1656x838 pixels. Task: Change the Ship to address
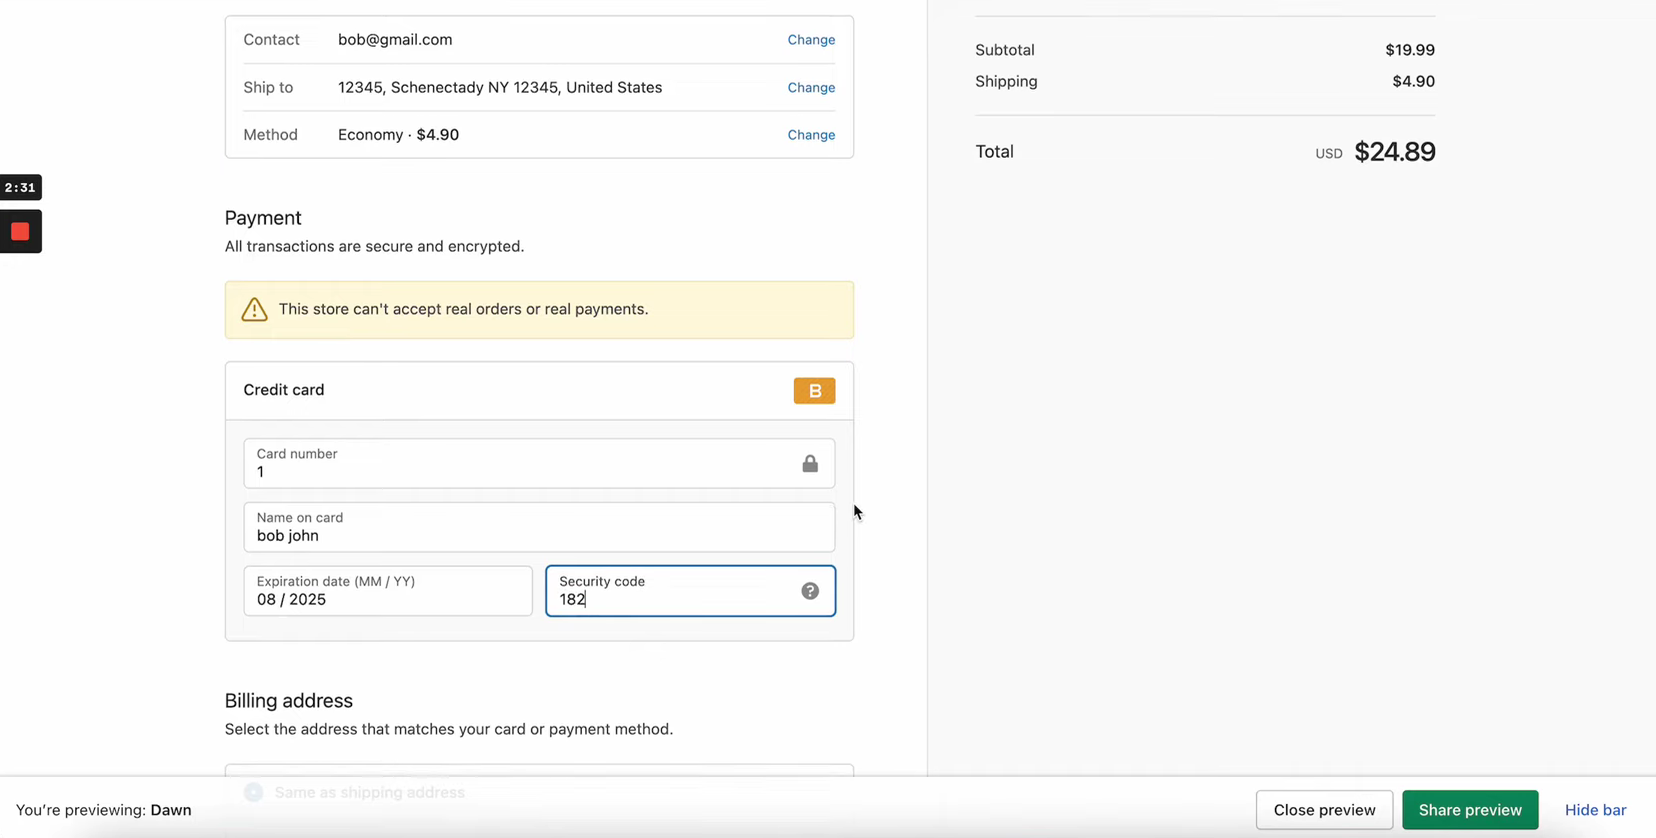click(811, 88)
